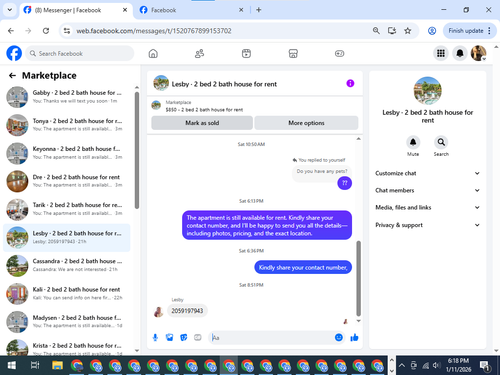
Task: Click More options button
Action: [306, 123]
